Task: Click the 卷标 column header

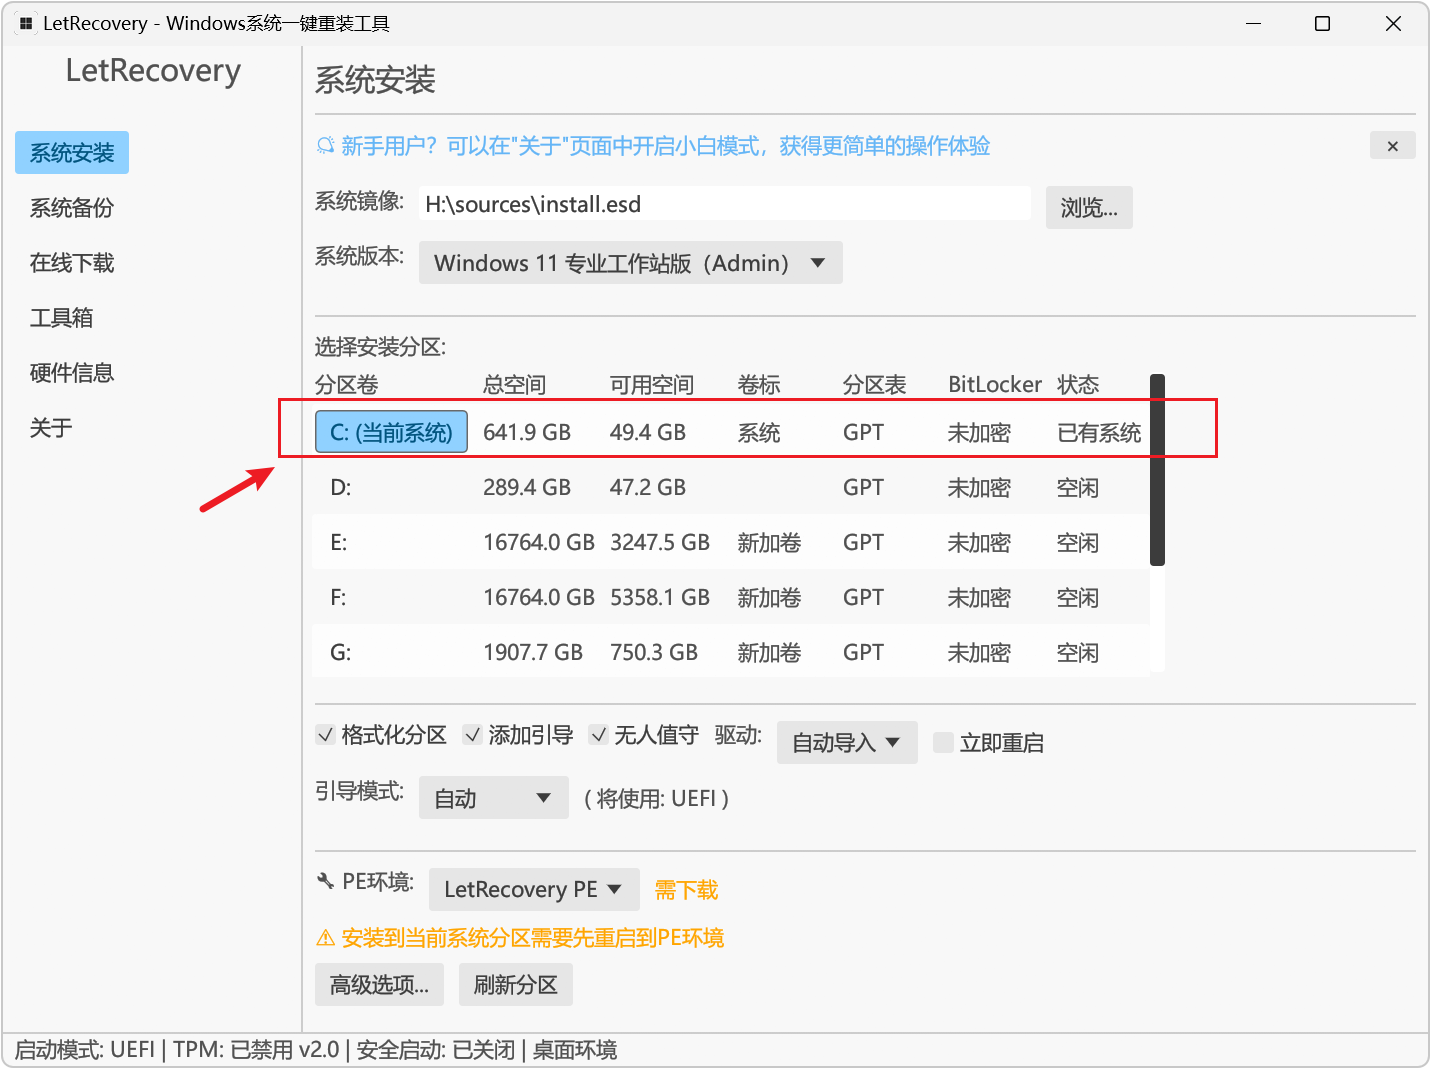Action: (759, 385)
